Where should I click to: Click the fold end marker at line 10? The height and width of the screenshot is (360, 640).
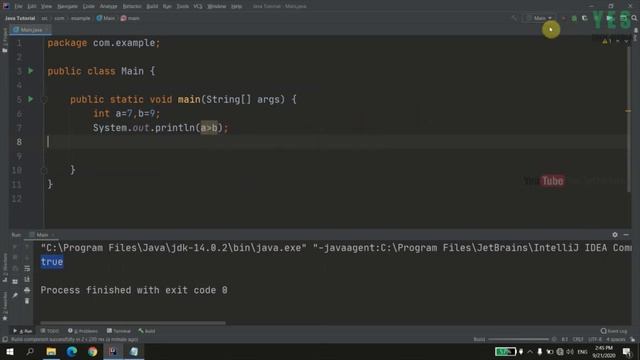[x=44, y=170]
